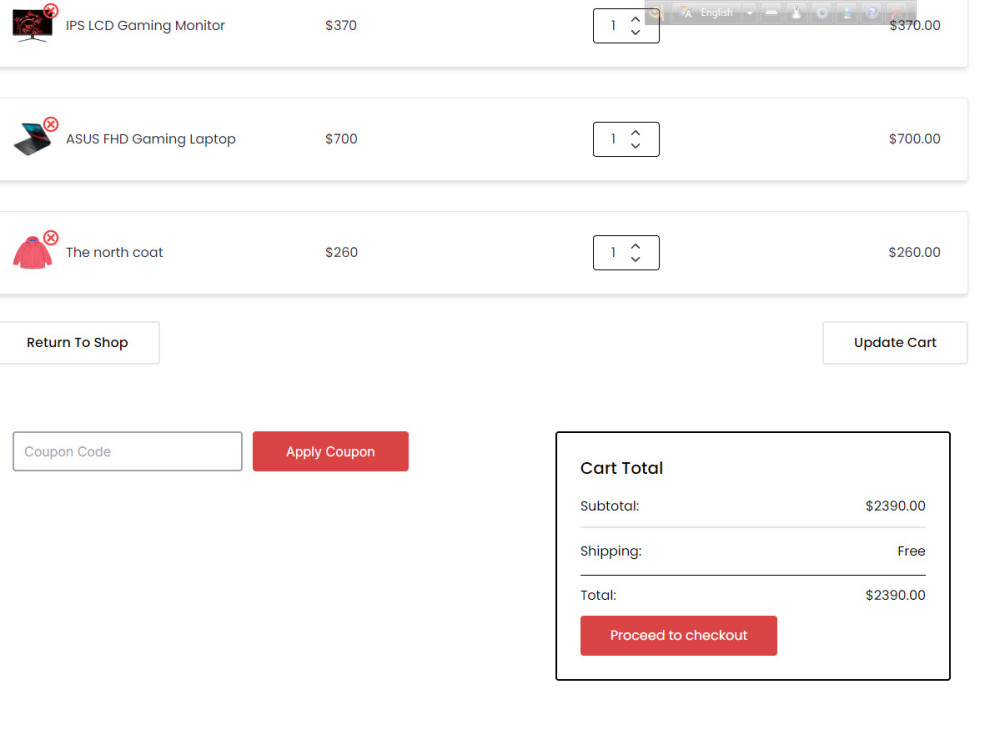This screenshot has width=1000, height=750.
Task: Open English language selector in floating toolbar
Action: coord(707,12)
